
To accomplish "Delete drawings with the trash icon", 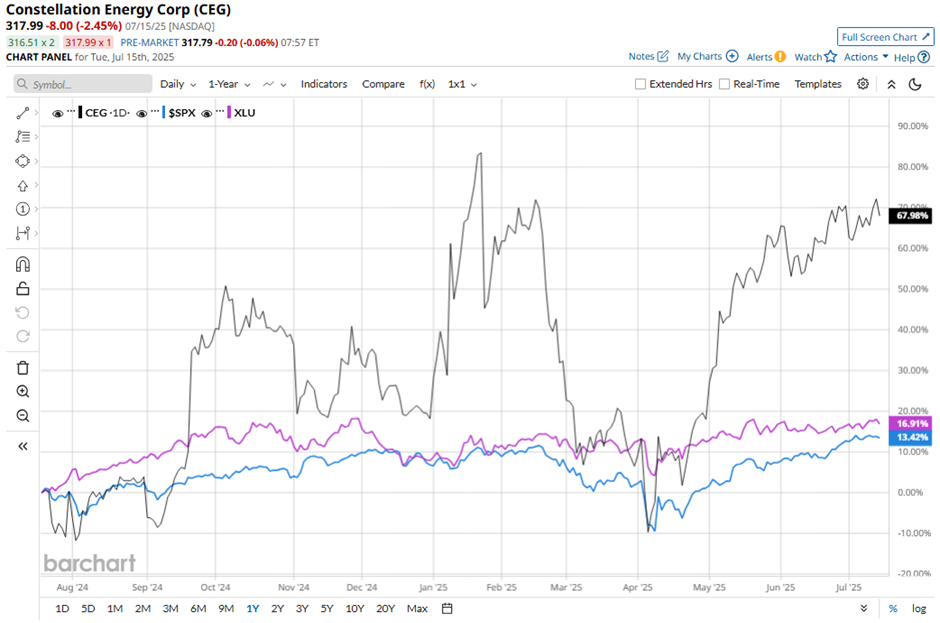I will (23, 368).
